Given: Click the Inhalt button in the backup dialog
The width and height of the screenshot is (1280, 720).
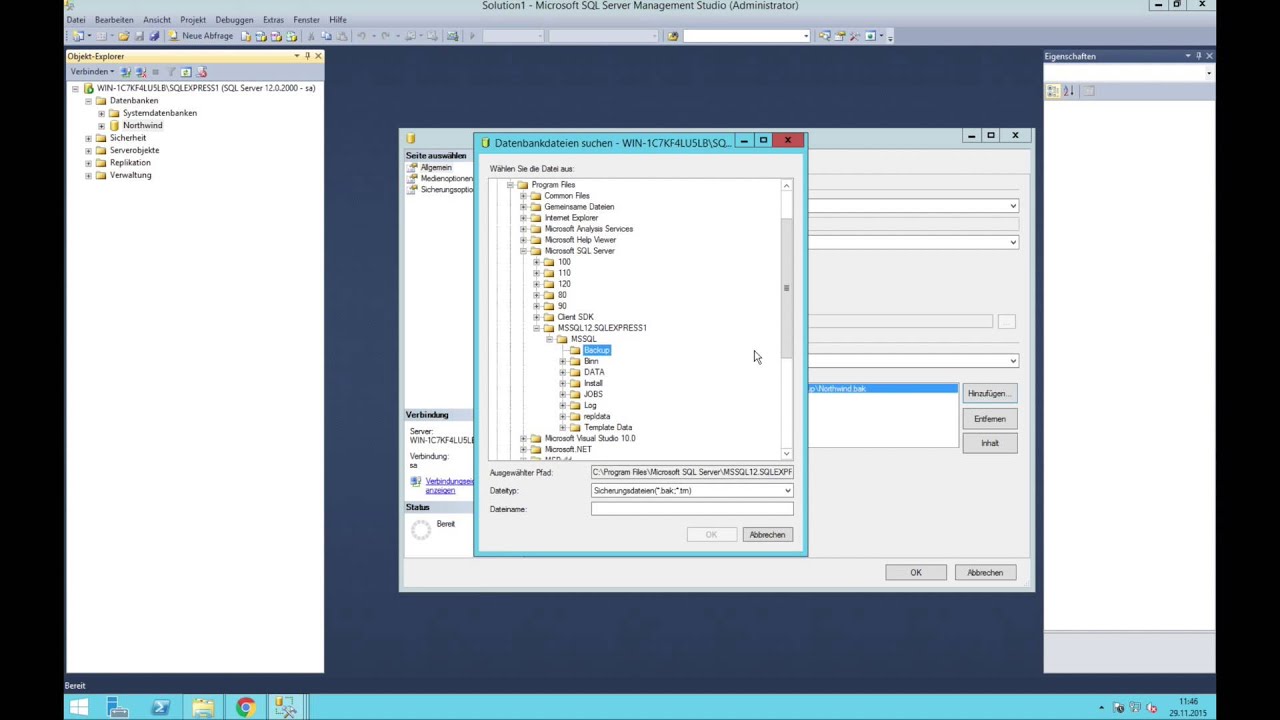Looking at the screenshot, I should click(x=990, y=443).
